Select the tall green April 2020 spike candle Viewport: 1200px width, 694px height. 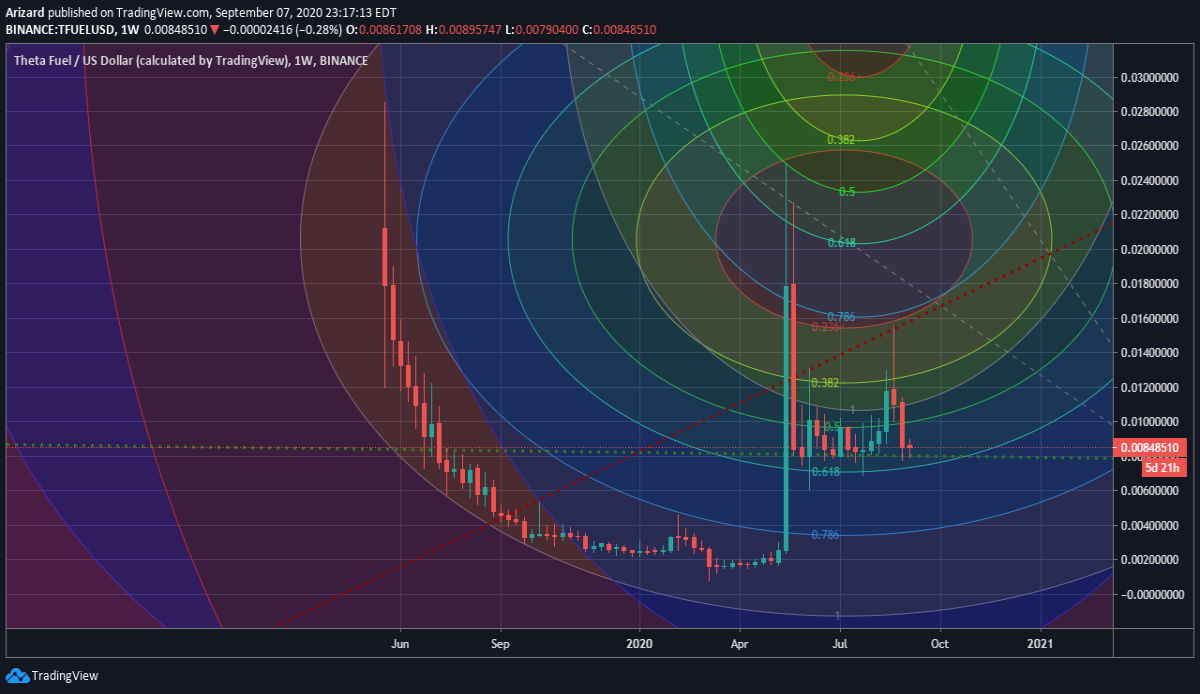click(786, 417)
